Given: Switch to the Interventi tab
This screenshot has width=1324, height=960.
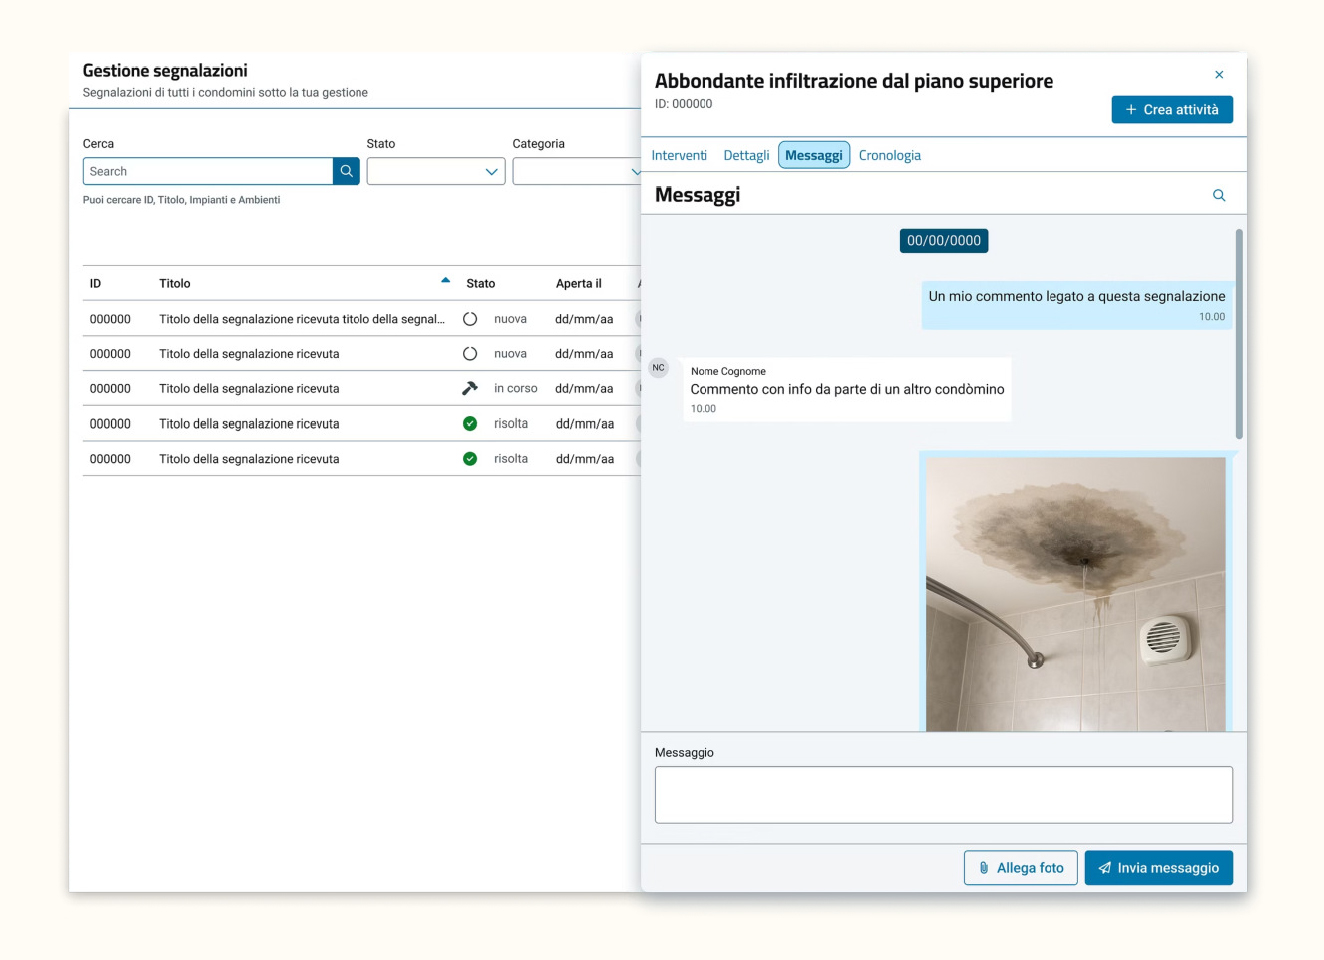Looking at the screenshot, I should (x=679, y=155).
